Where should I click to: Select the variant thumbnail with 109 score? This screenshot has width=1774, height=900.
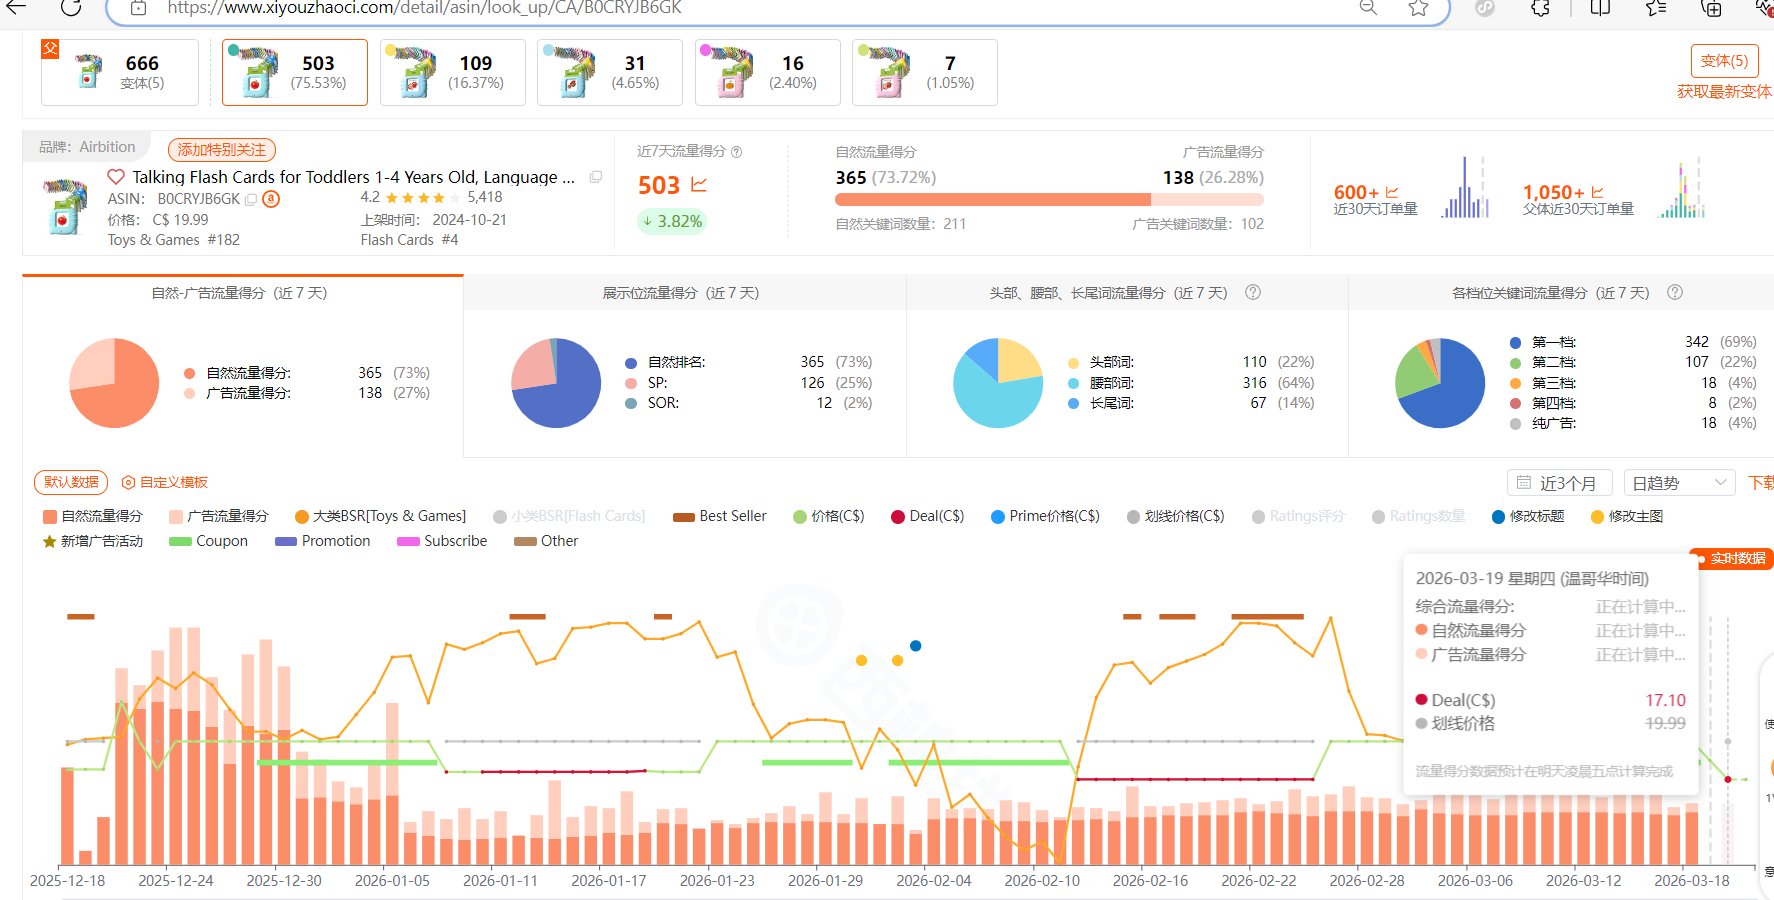[453, 72]
